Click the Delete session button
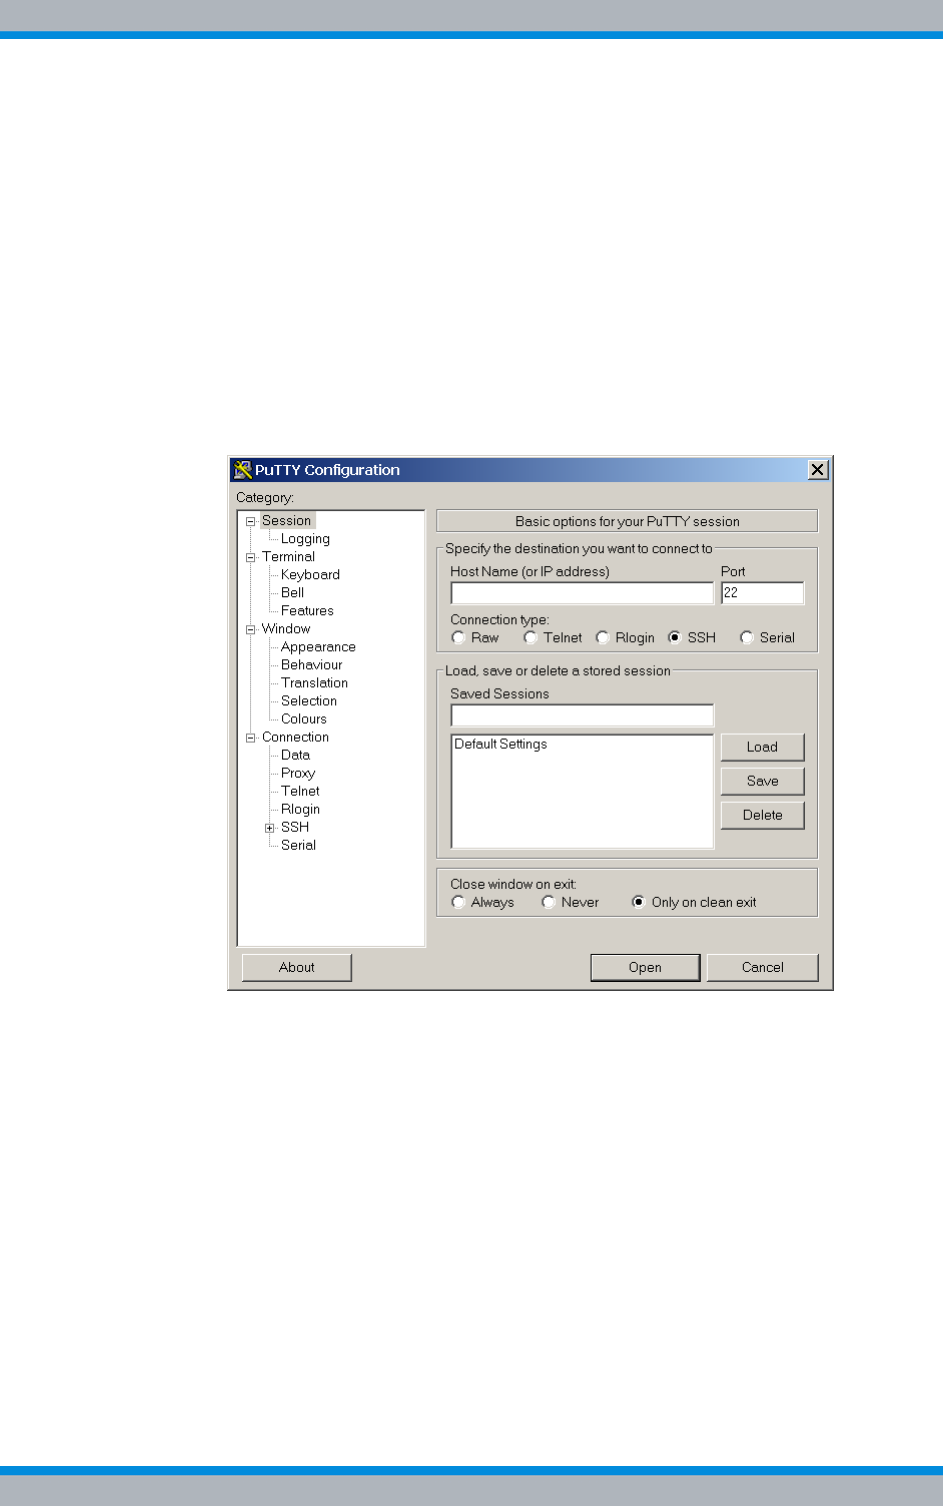 (x=762, y=815)
